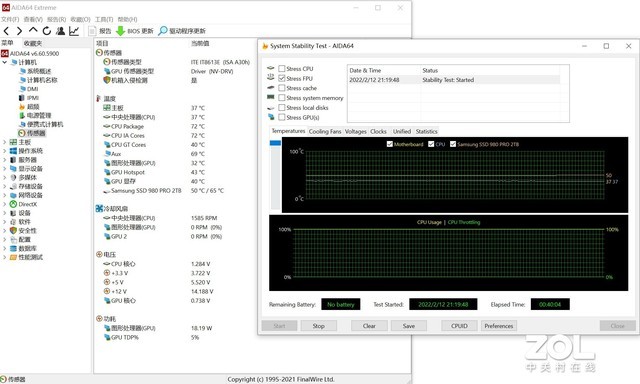Switch to the Cooling Fans tab

[325, 131]
